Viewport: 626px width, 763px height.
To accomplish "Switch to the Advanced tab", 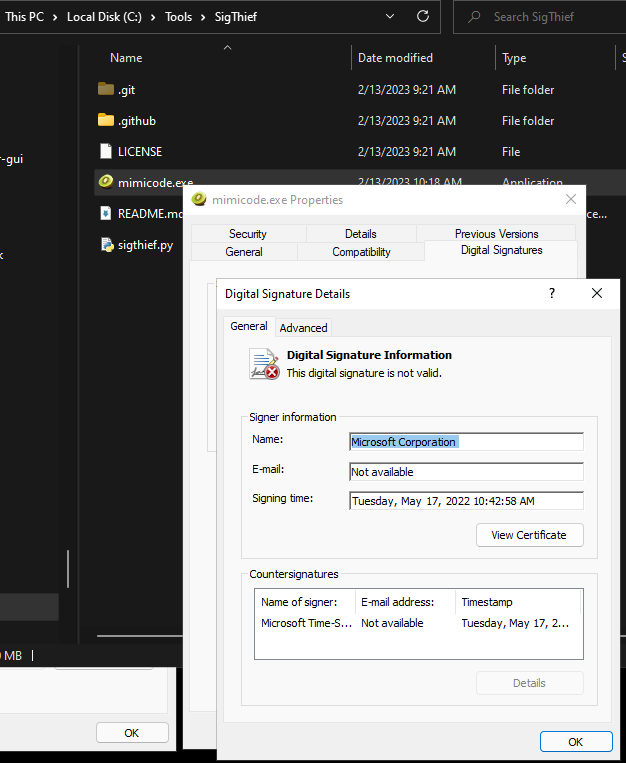I will point(303,327).
